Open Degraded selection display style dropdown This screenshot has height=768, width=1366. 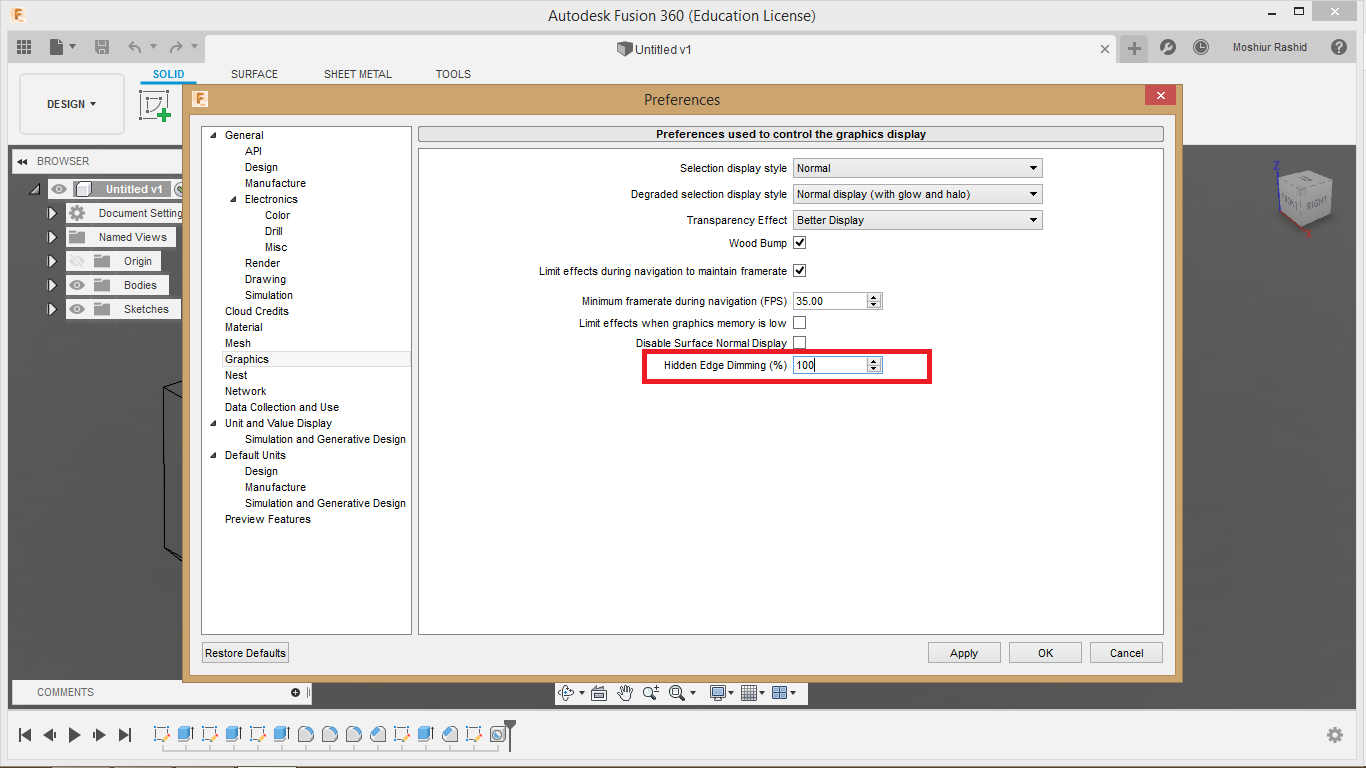pyautogui.click(x=918, y=194)
